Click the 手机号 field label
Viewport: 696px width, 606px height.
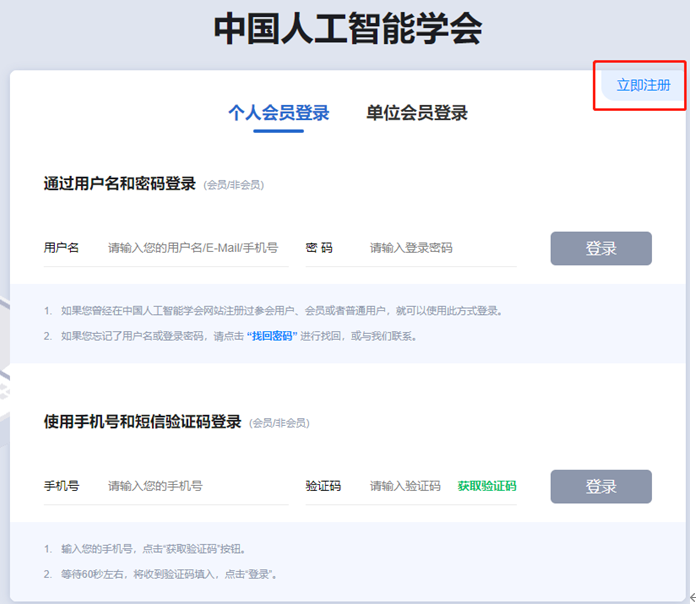coord(61,486)
